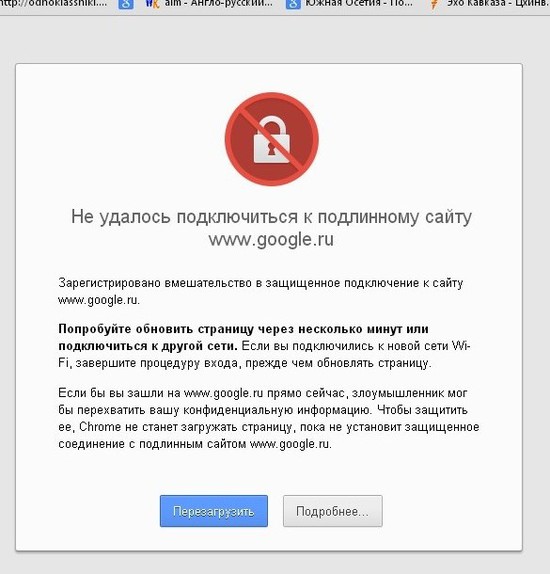This screenshot has width=550, height=574.
Task: Click the sentence starting Зарегистрировано вмешательство
Action: click(261, 291)
